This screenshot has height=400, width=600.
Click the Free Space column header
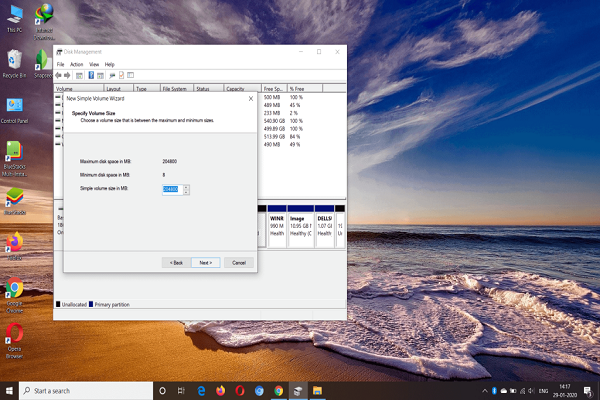coord(272,88)
